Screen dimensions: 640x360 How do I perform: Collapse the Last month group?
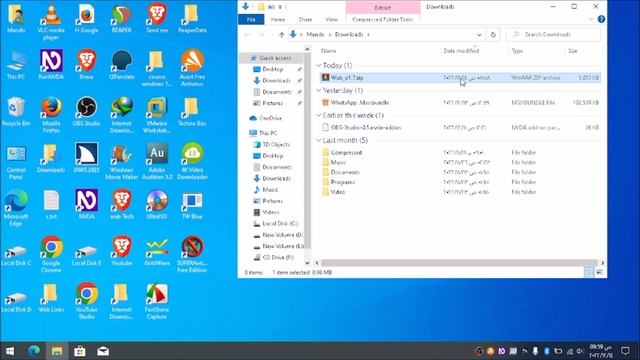(319, 140)
